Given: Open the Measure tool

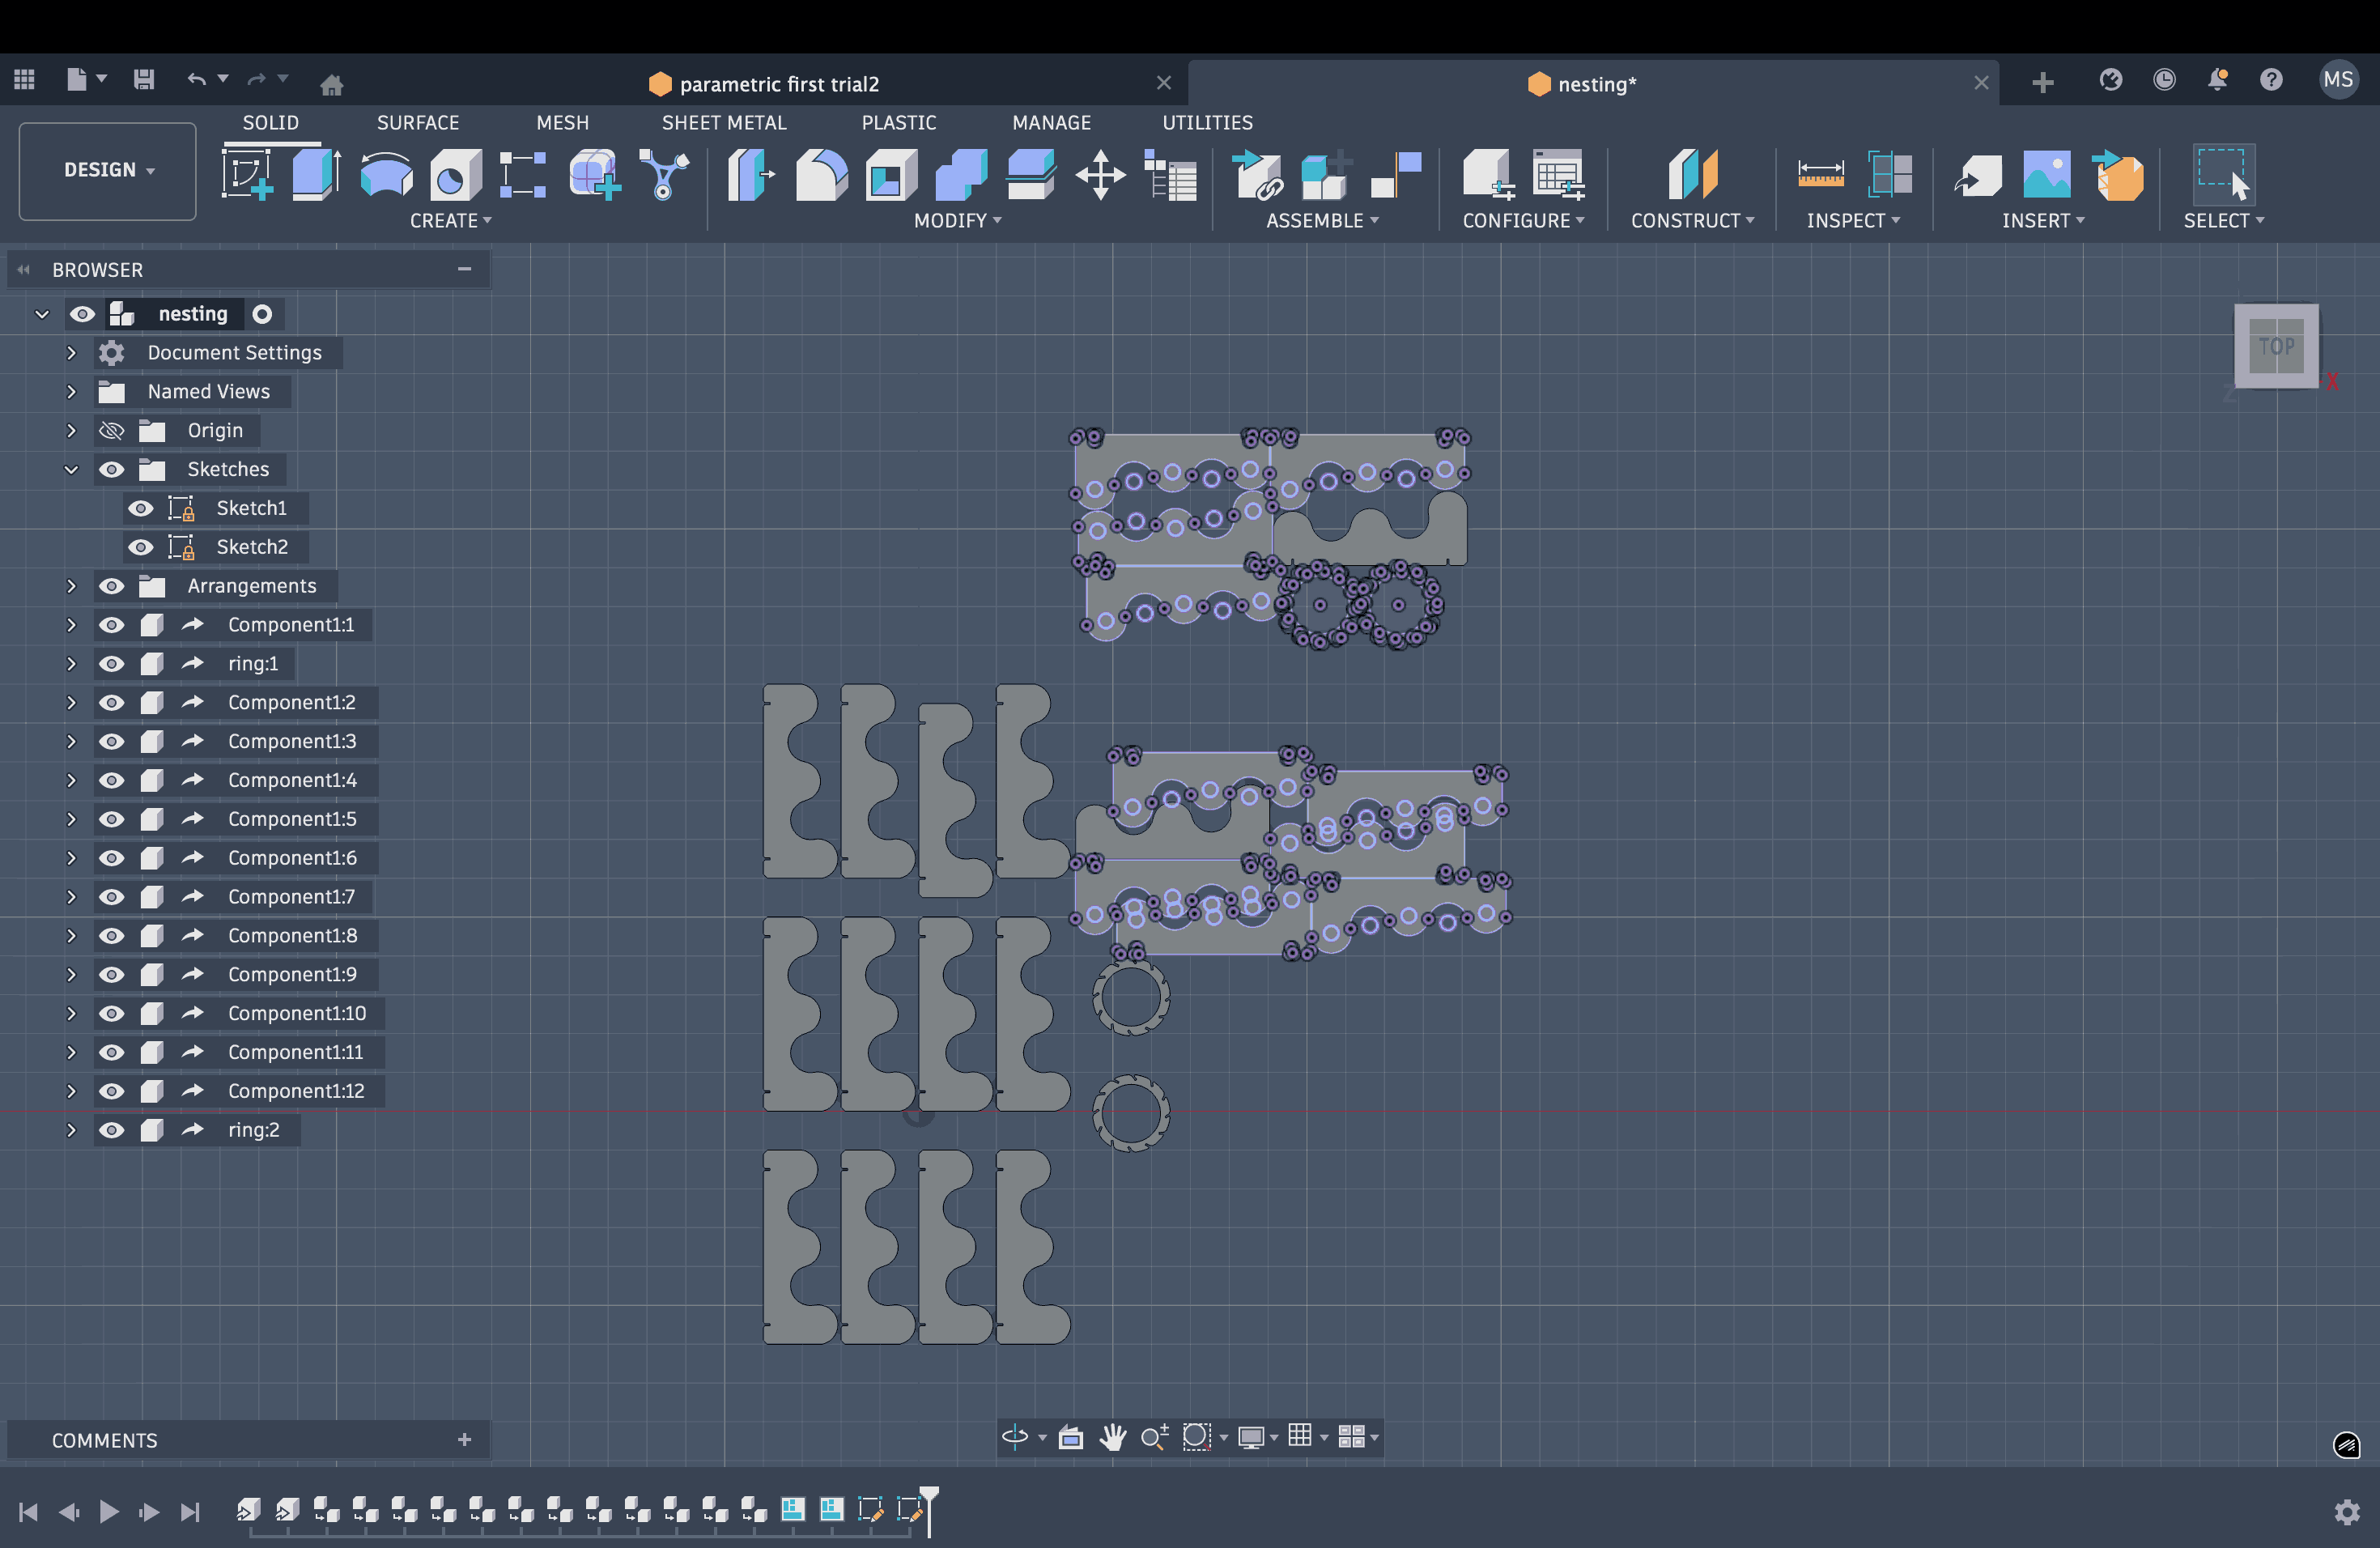Looking at the screenshot, I should pos(1820,175).
